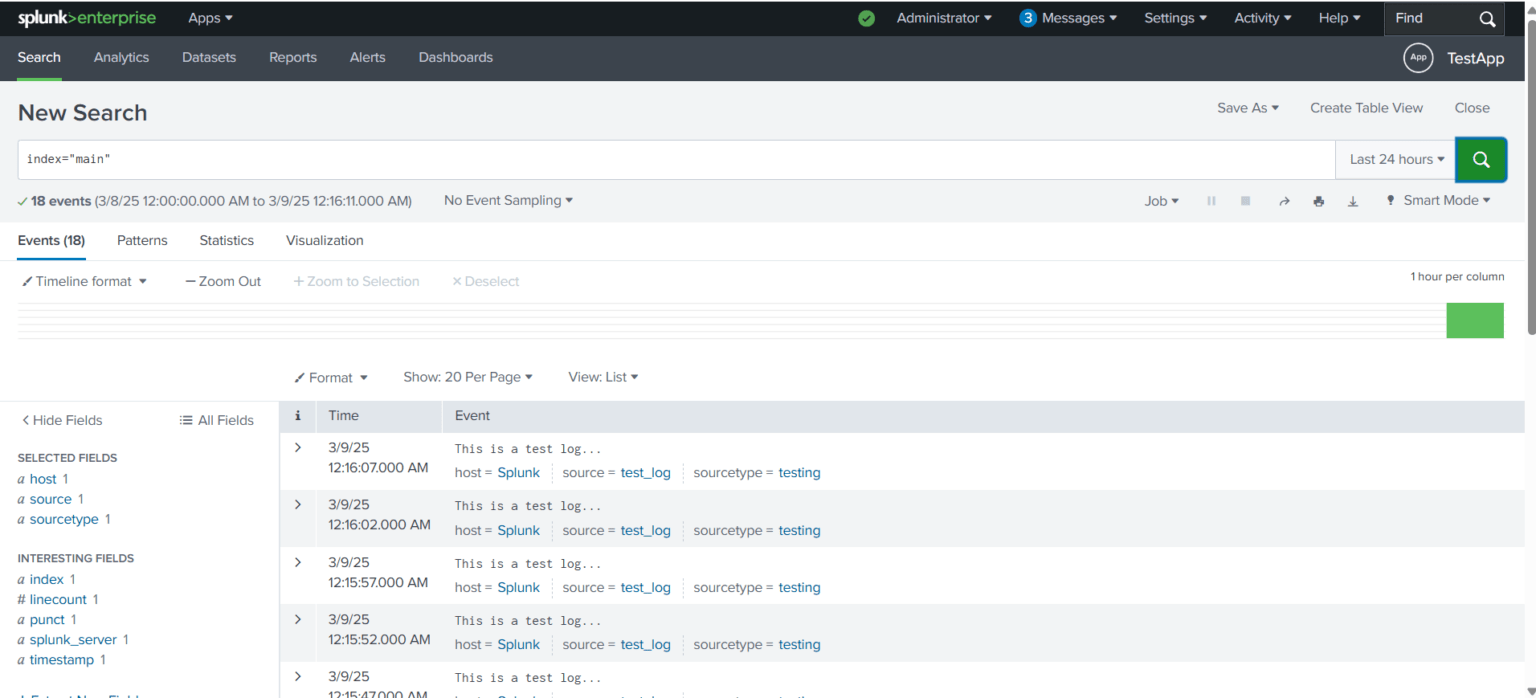
Task: Click the Share job arrow icon
Action: (1284, 201)
